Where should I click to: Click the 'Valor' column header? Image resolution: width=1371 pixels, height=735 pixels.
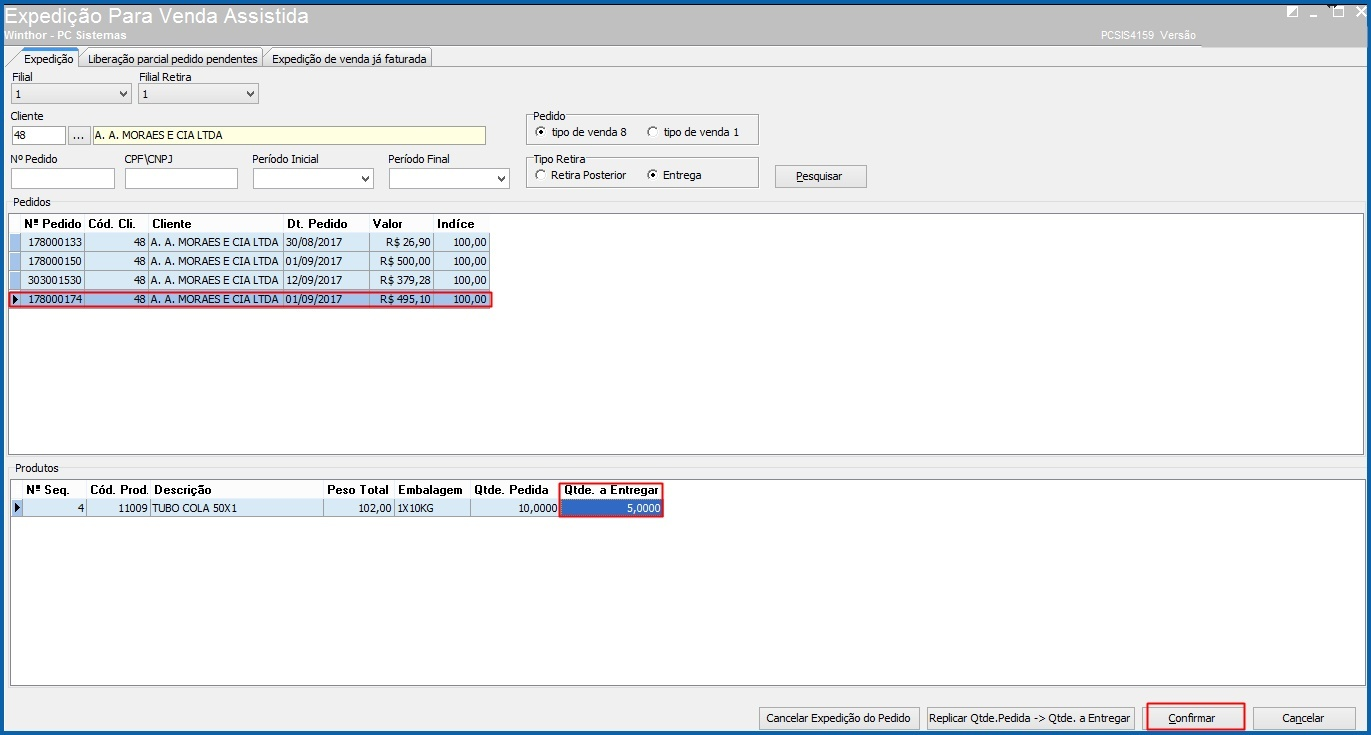(401, 224)
